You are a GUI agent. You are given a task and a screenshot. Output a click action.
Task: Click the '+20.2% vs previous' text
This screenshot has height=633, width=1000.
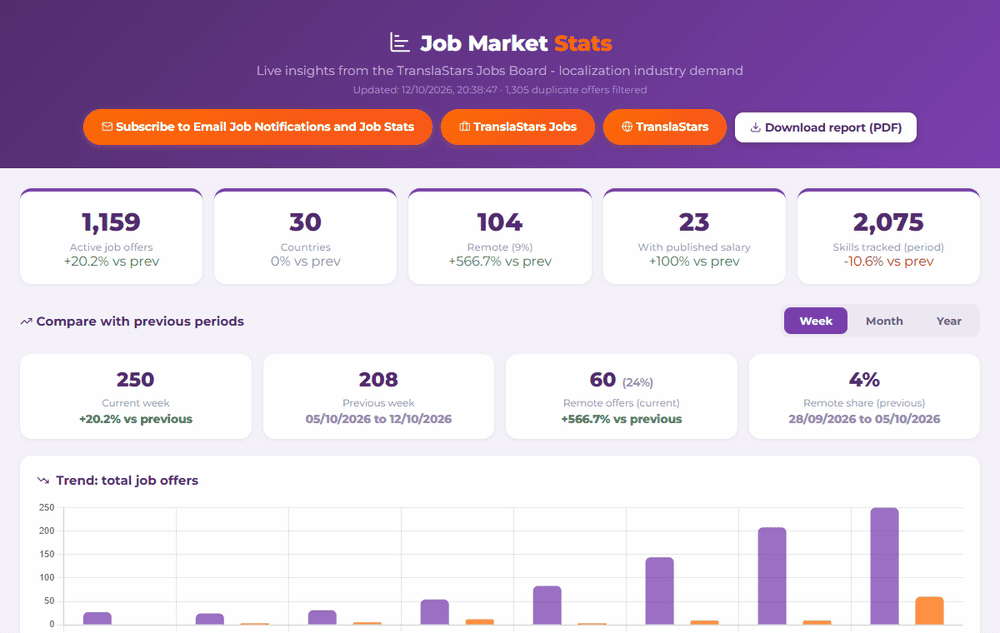point(136,419)
